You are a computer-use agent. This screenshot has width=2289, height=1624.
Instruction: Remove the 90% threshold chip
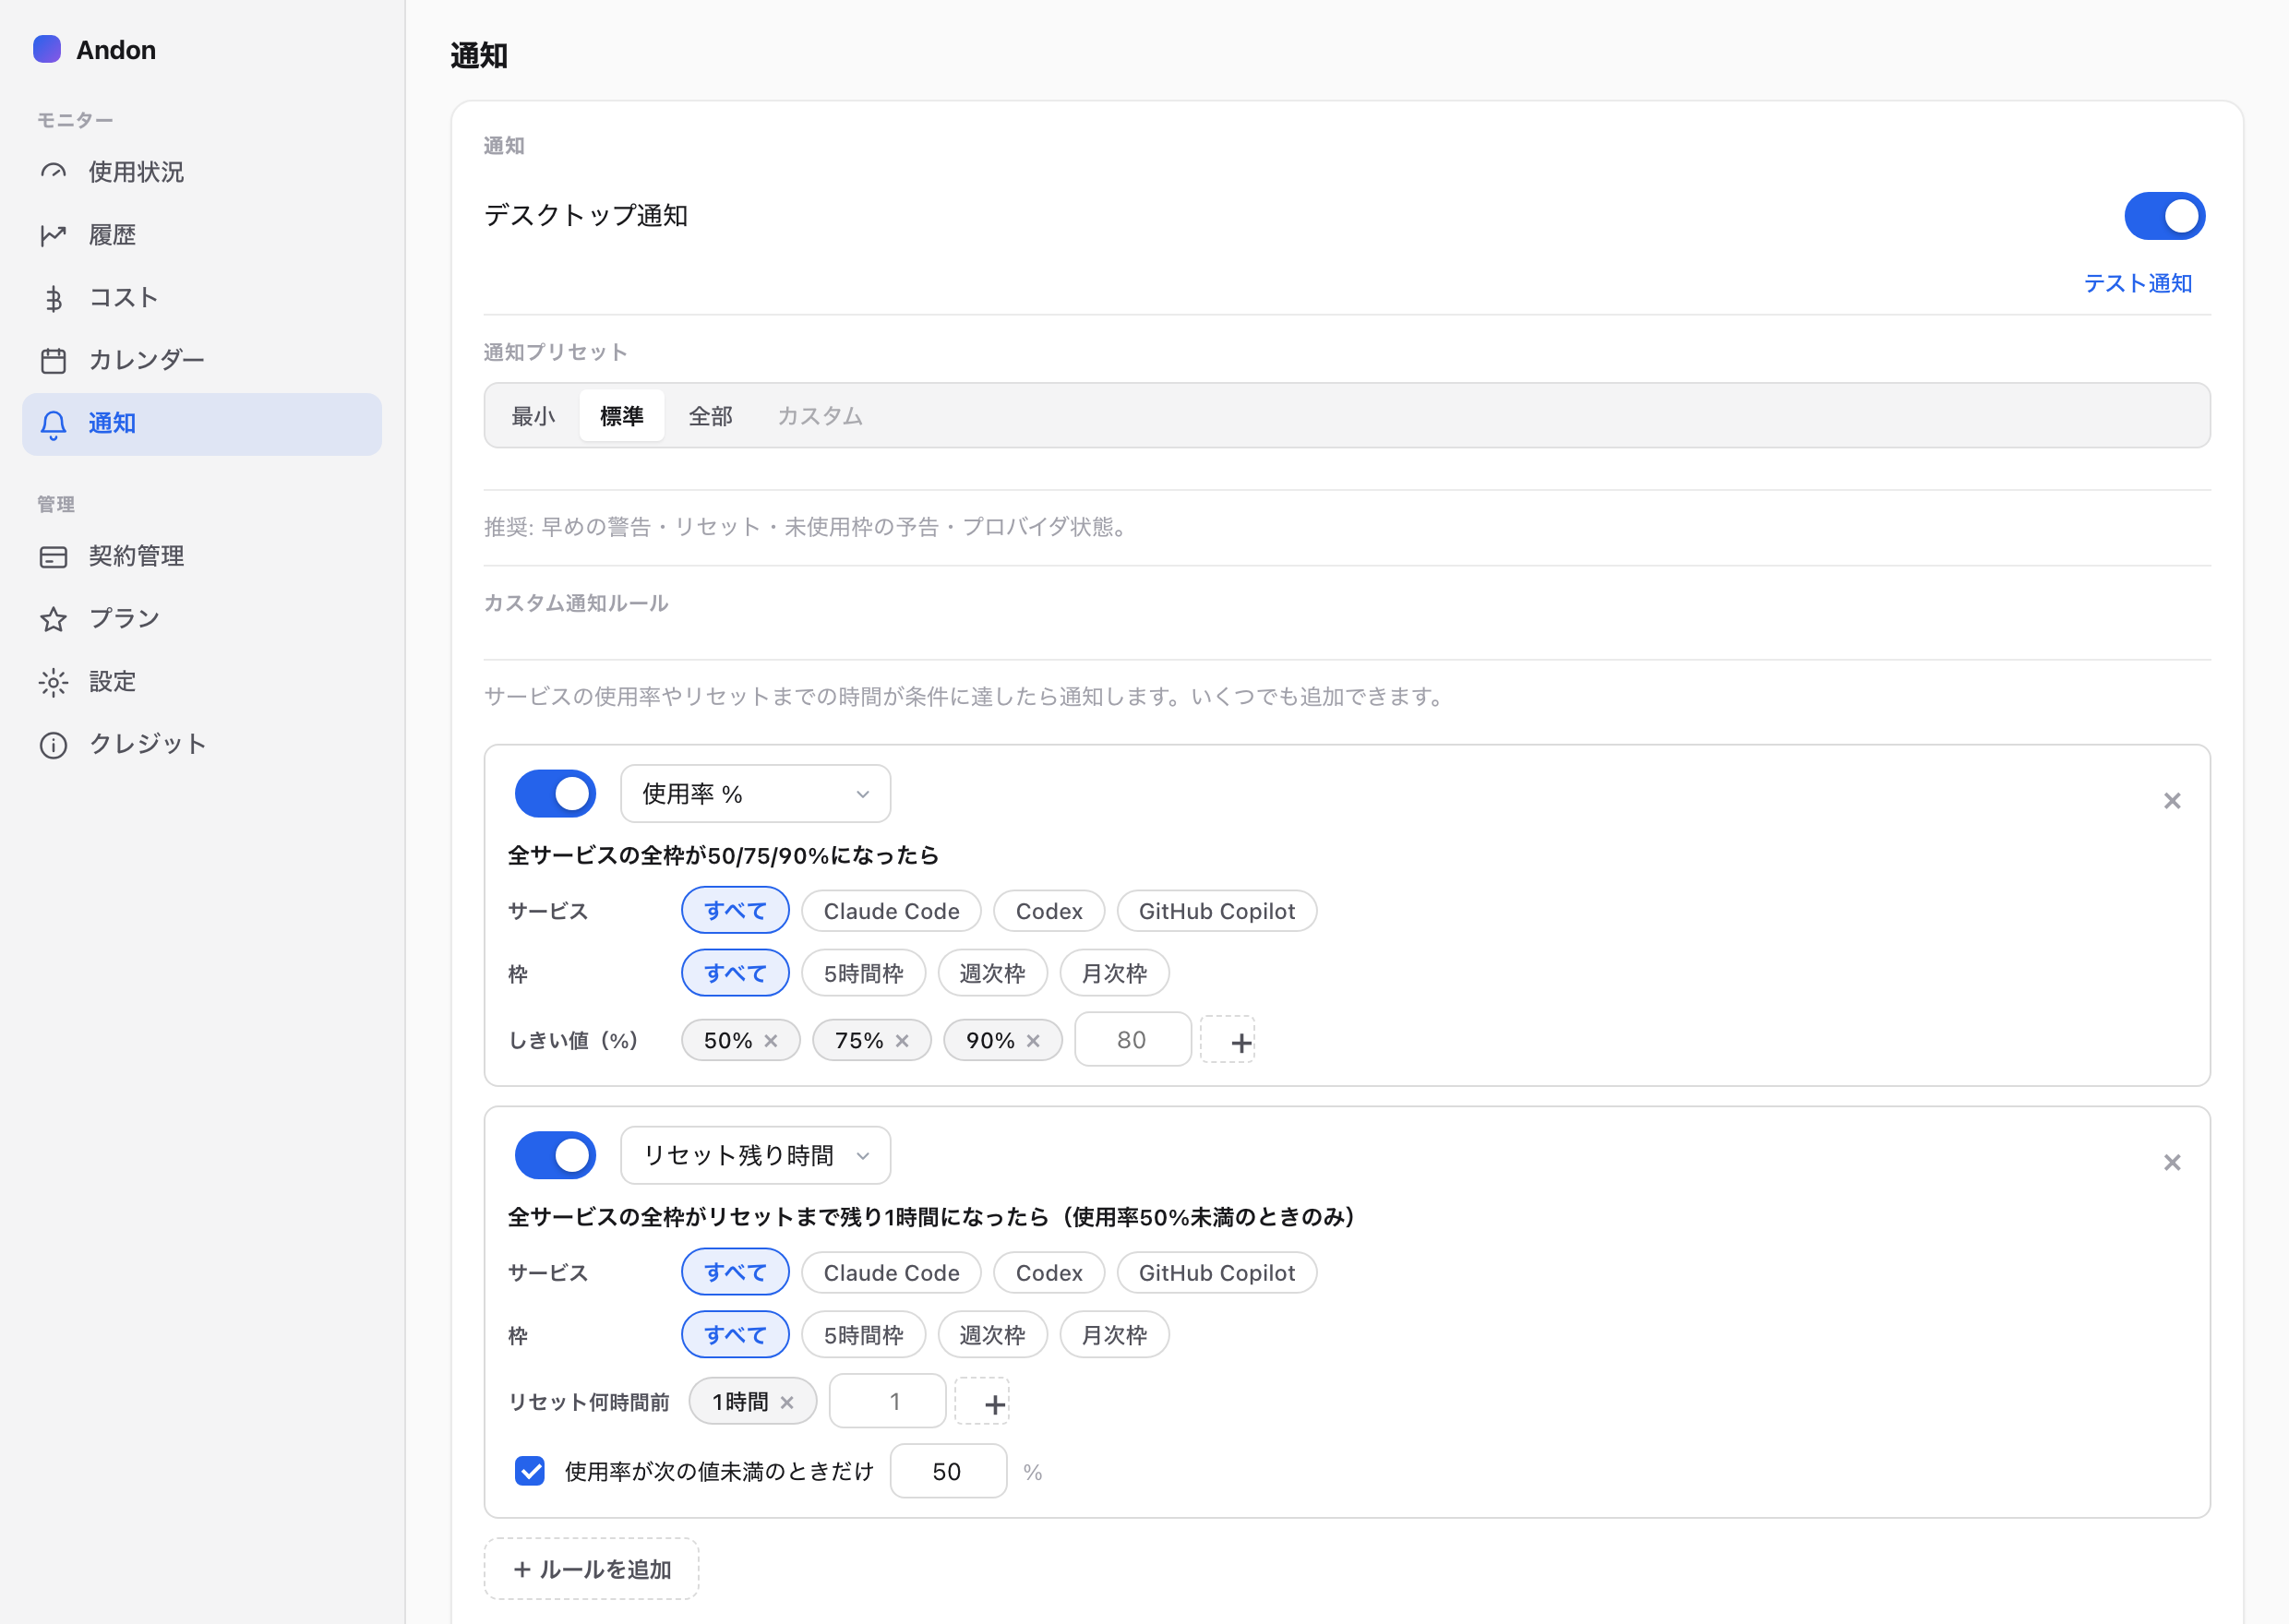[1033, 1041]
